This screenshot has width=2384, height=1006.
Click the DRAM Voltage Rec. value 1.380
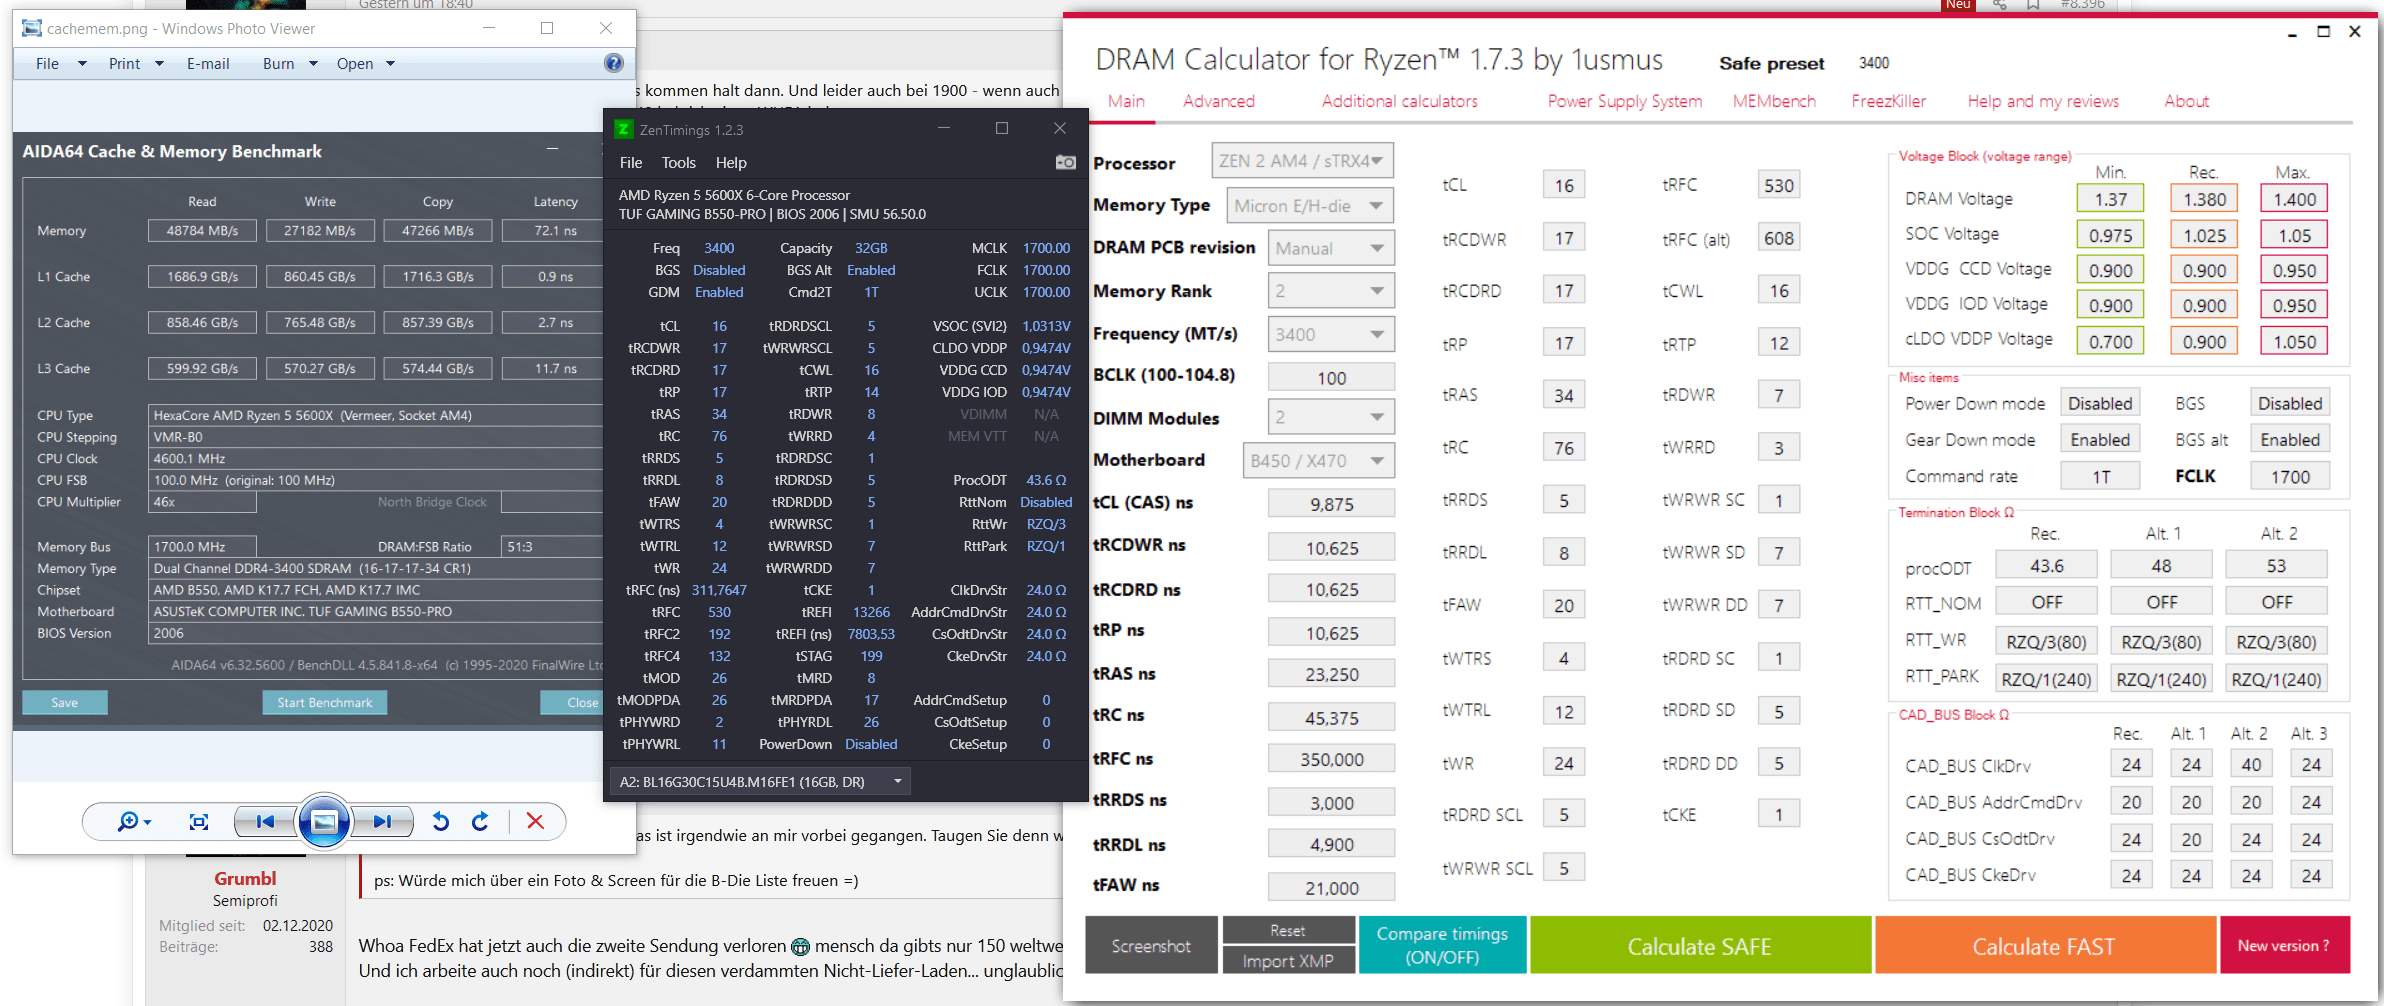point(2204,199)
